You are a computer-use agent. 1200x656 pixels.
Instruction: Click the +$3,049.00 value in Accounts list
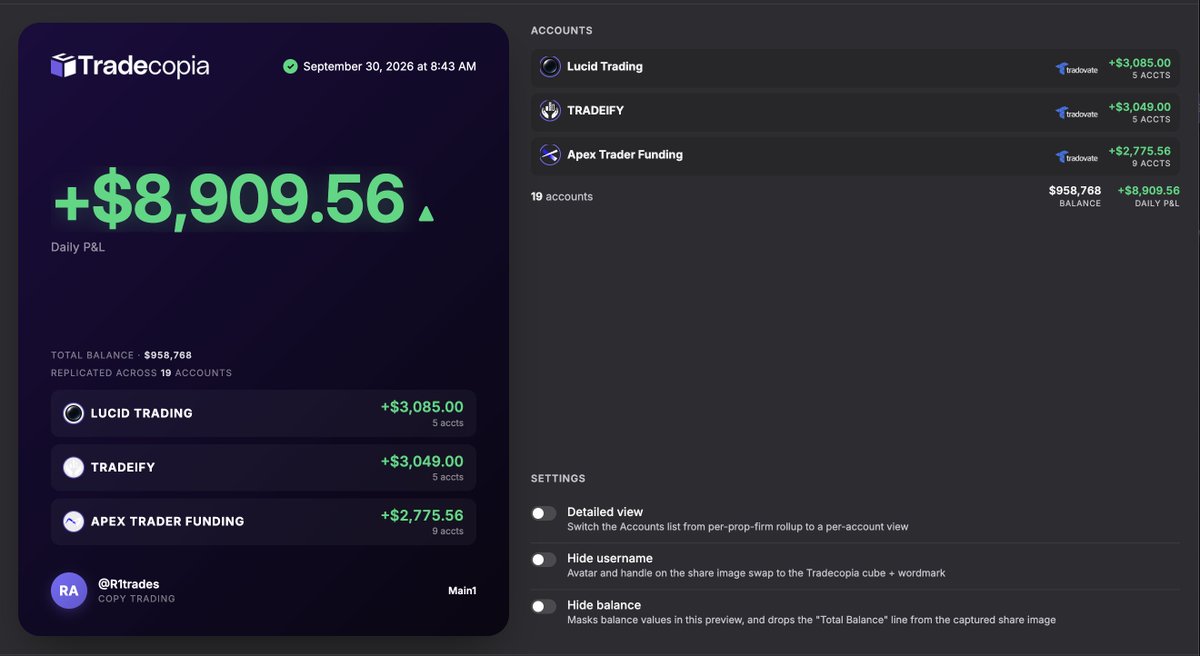point(1139,107)
